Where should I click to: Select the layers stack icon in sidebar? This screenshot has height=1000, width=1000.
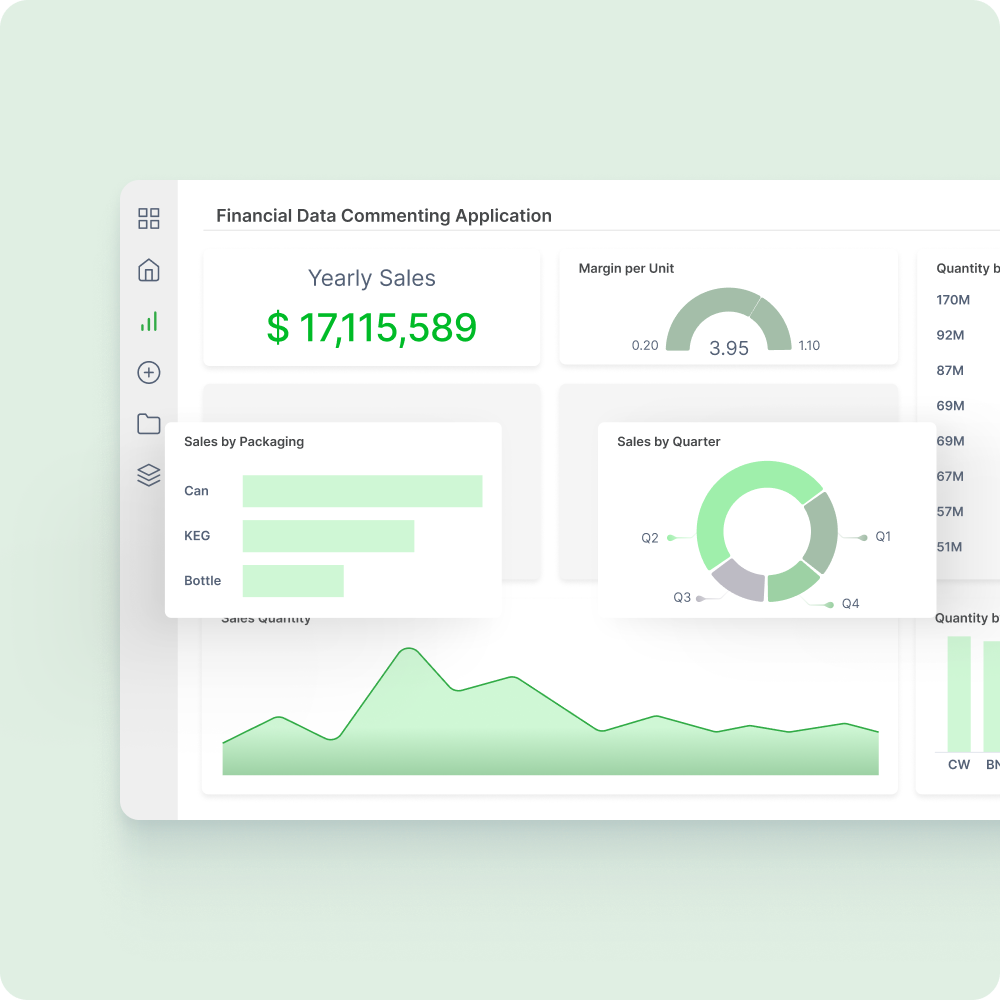tap(149, 475)
